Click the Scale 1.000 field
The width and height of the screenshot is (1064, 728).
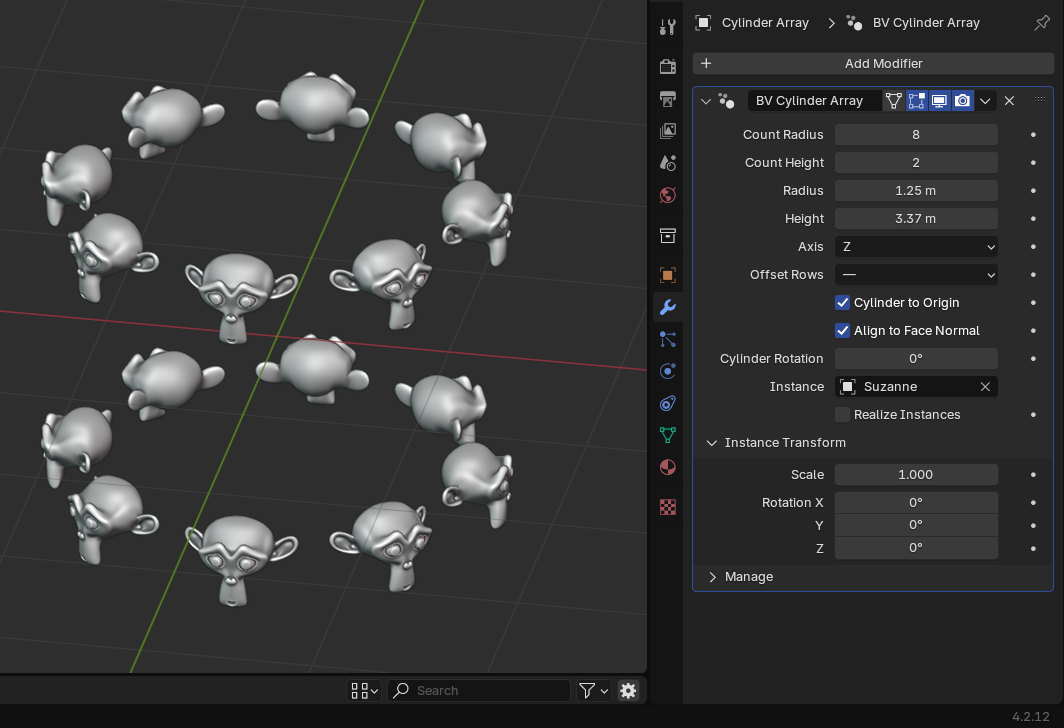point(916,474)
